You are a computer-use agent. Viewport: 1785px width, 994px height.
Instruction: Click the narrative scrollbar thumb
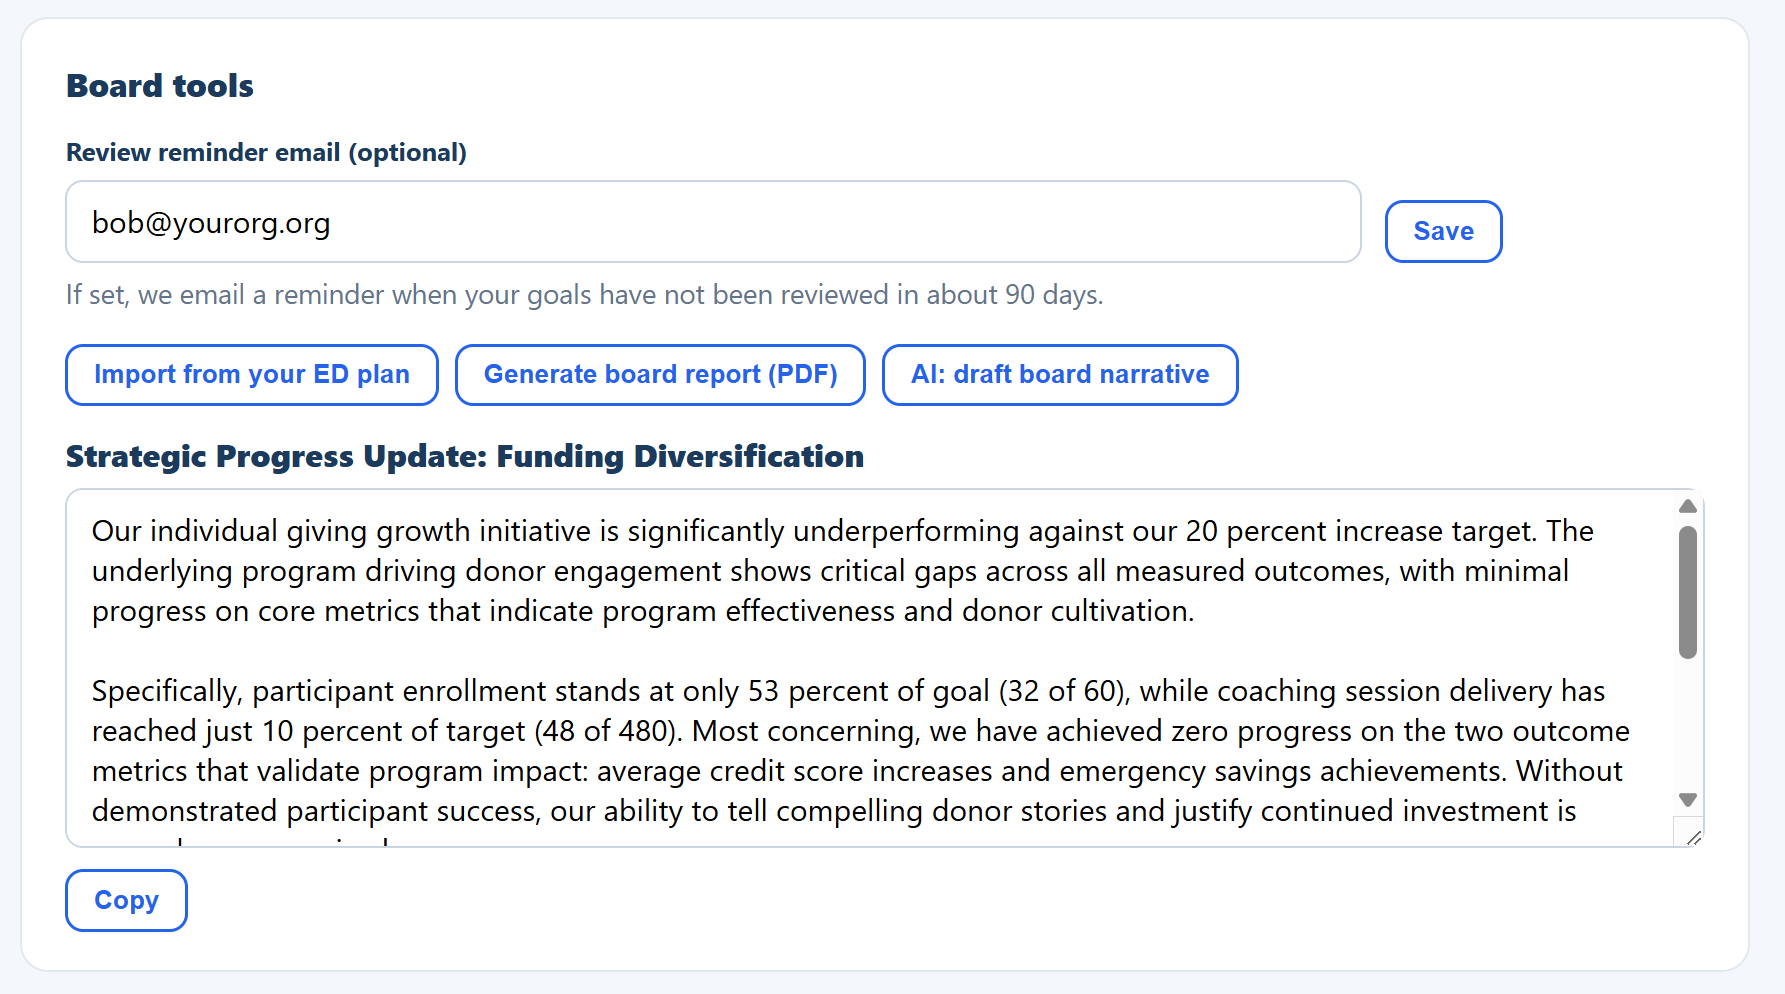tap(1688, 592)
